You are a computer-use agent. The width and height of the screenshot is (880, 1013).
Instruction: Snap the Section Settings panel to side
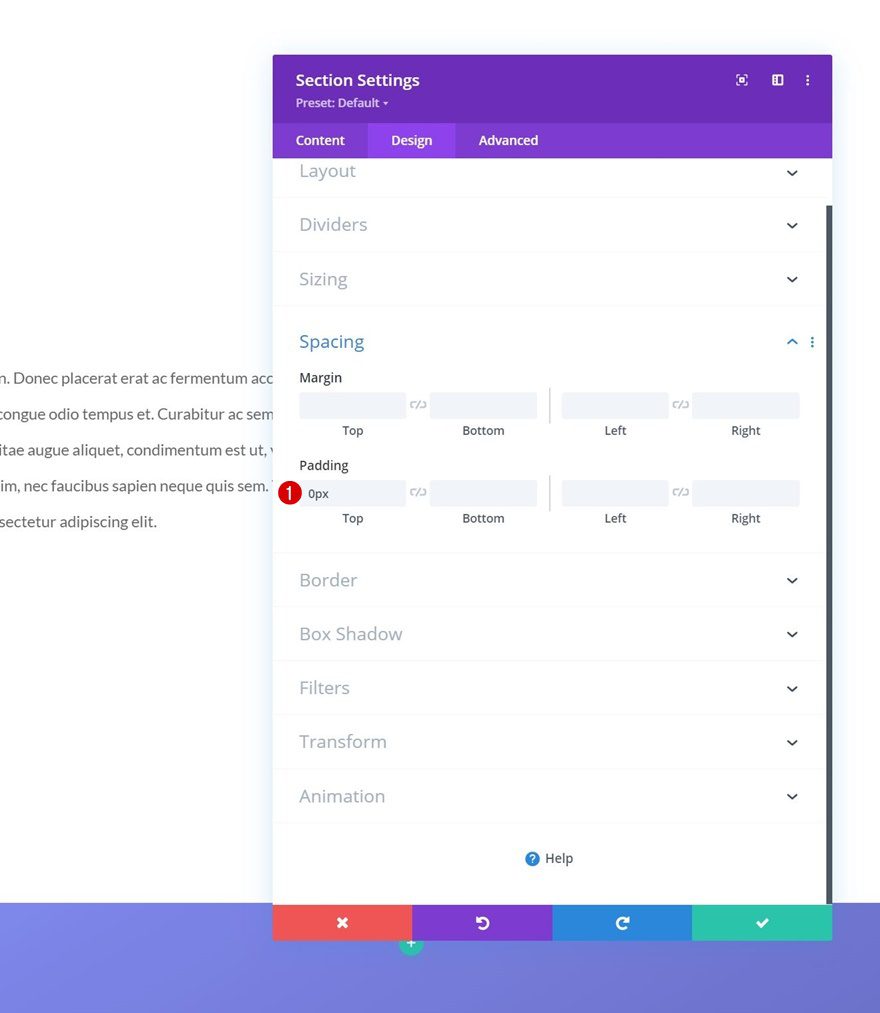click(777, 79)
